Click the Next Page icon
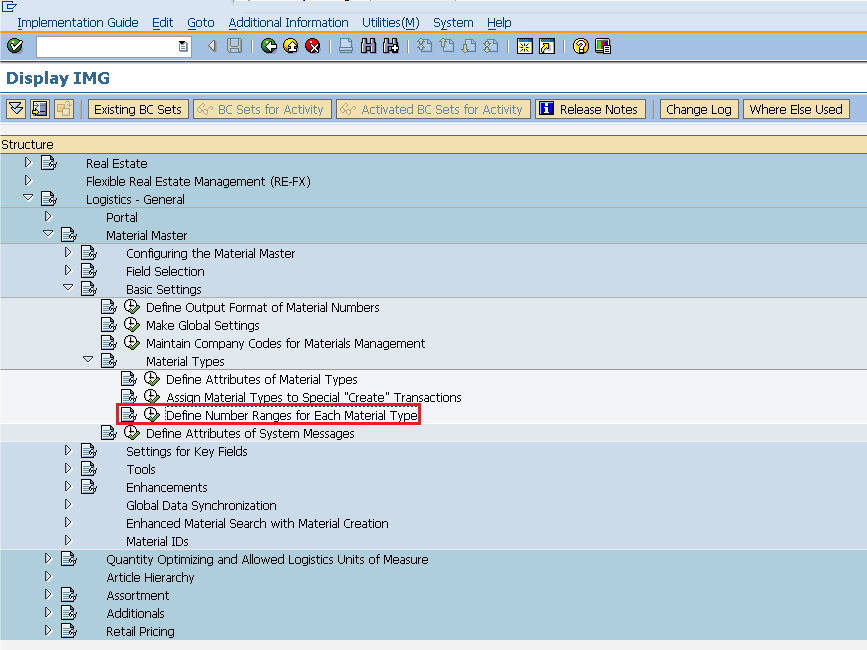 468,46
